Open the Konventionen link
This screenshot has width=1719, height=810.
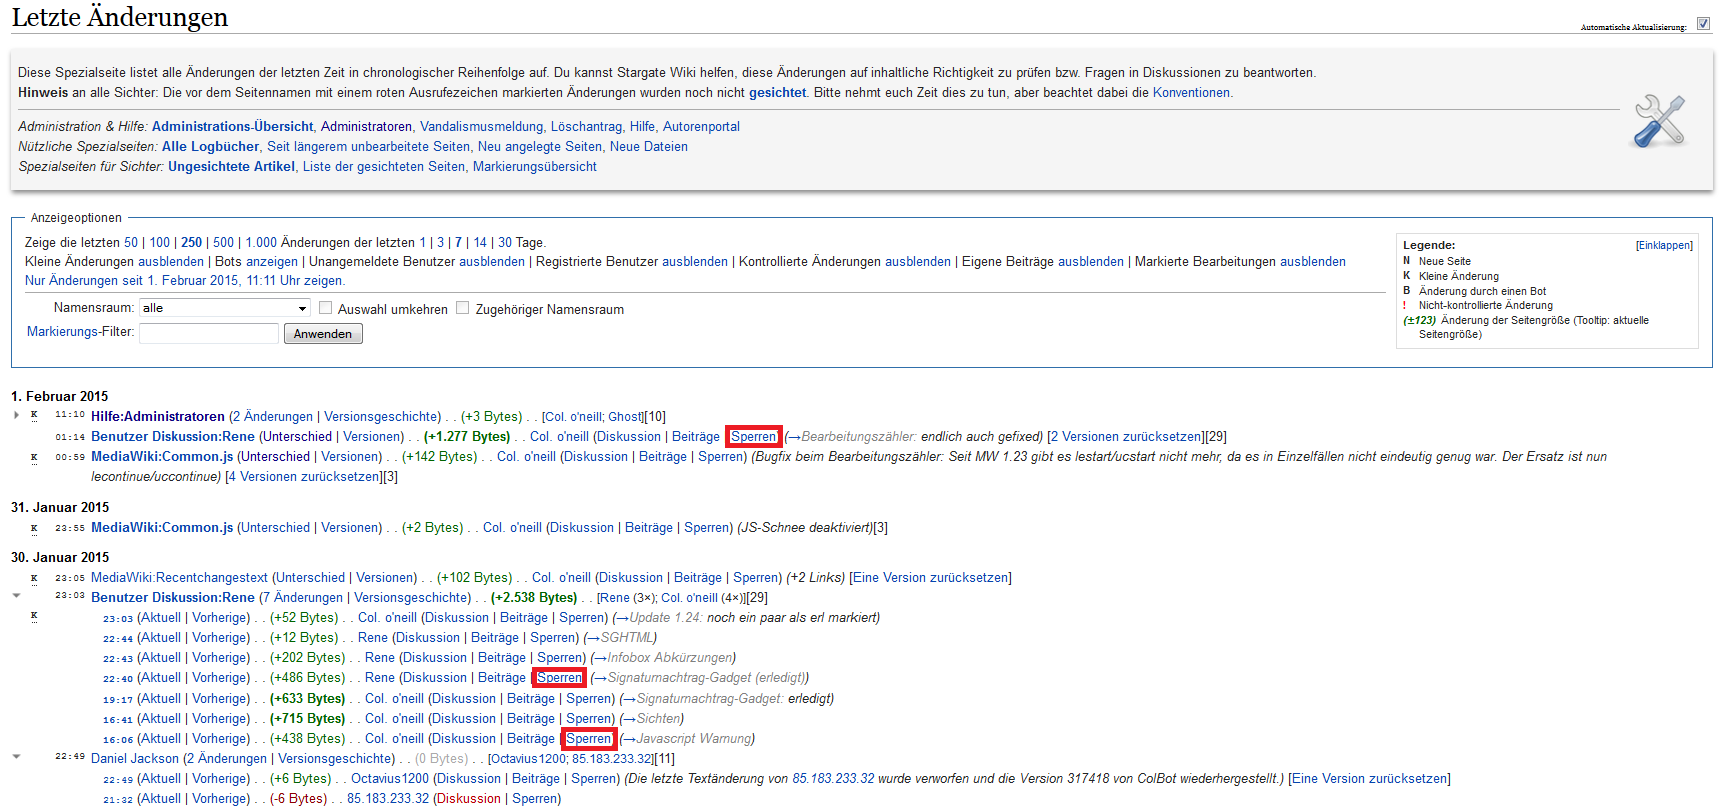(x=1191, y=93)
